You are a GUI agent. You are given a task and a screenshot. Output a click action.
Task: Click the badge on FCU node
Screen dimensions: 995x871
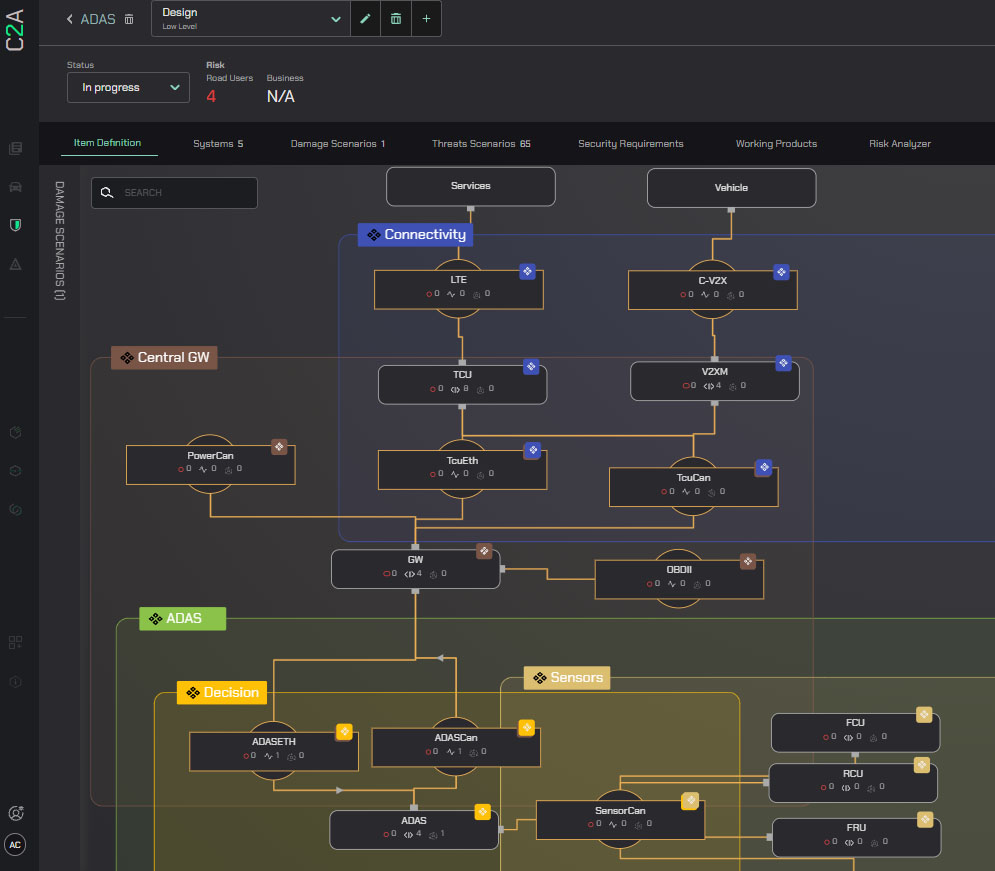click(924, 715)
